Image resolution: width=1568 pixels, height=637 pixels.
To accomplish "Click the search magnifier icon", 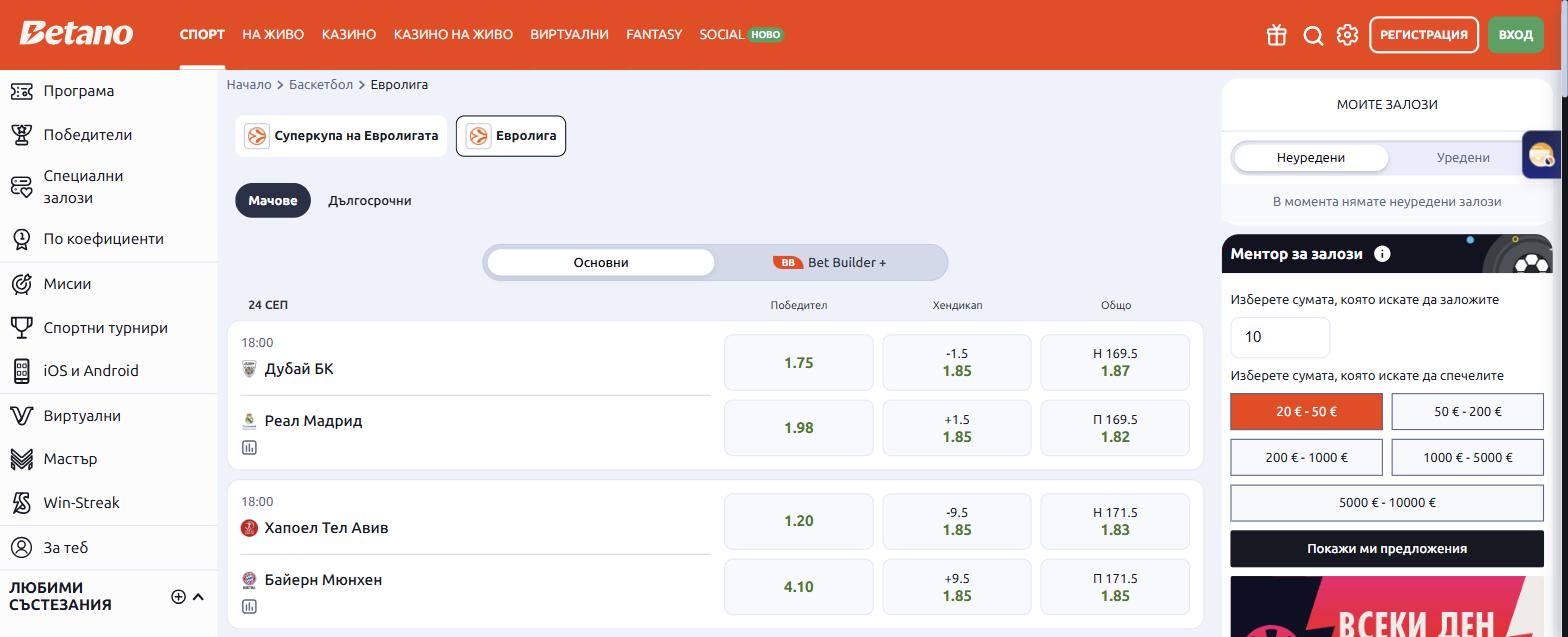I will tap(1313, 35).
